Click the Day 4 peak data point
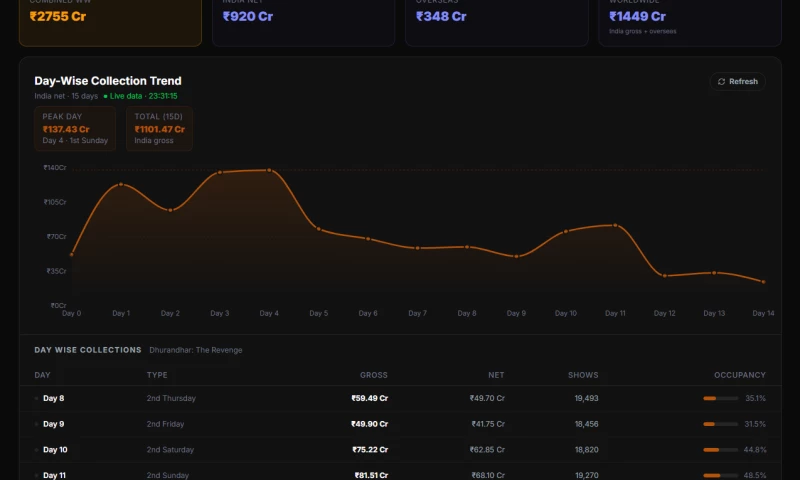Image resolution: width=800 pixels, height=480 pixels. tap(269, 170)
